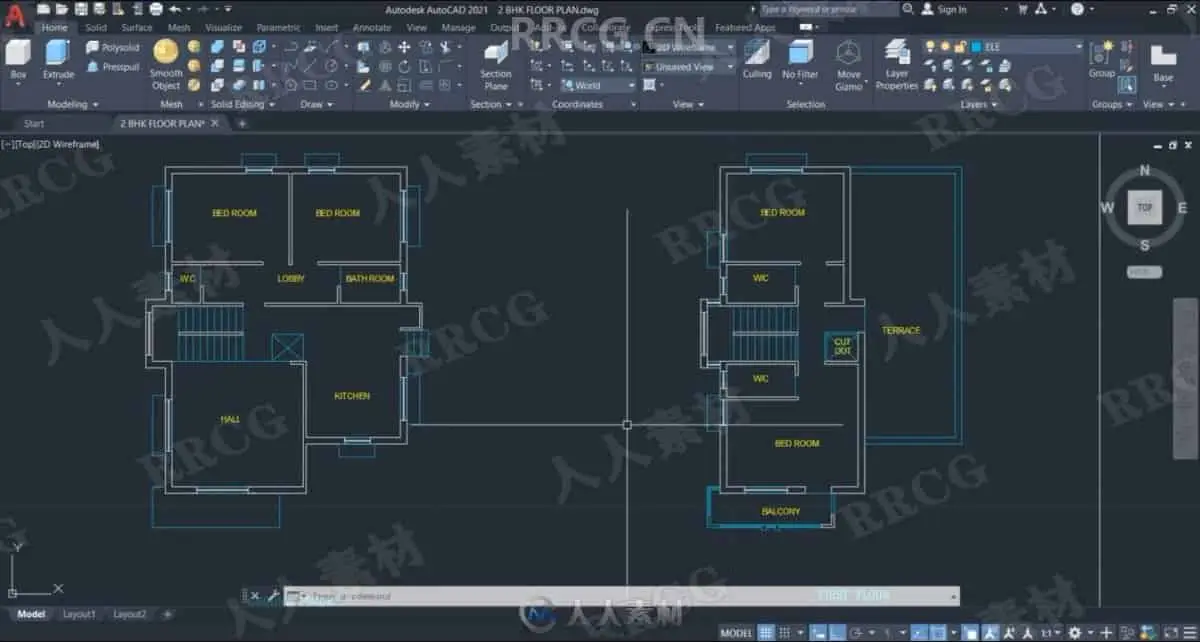The width and height of the screenshot is (1200, 642).
Task: Click the Rotate tool in Modify panel
Action: click(404, 66)
